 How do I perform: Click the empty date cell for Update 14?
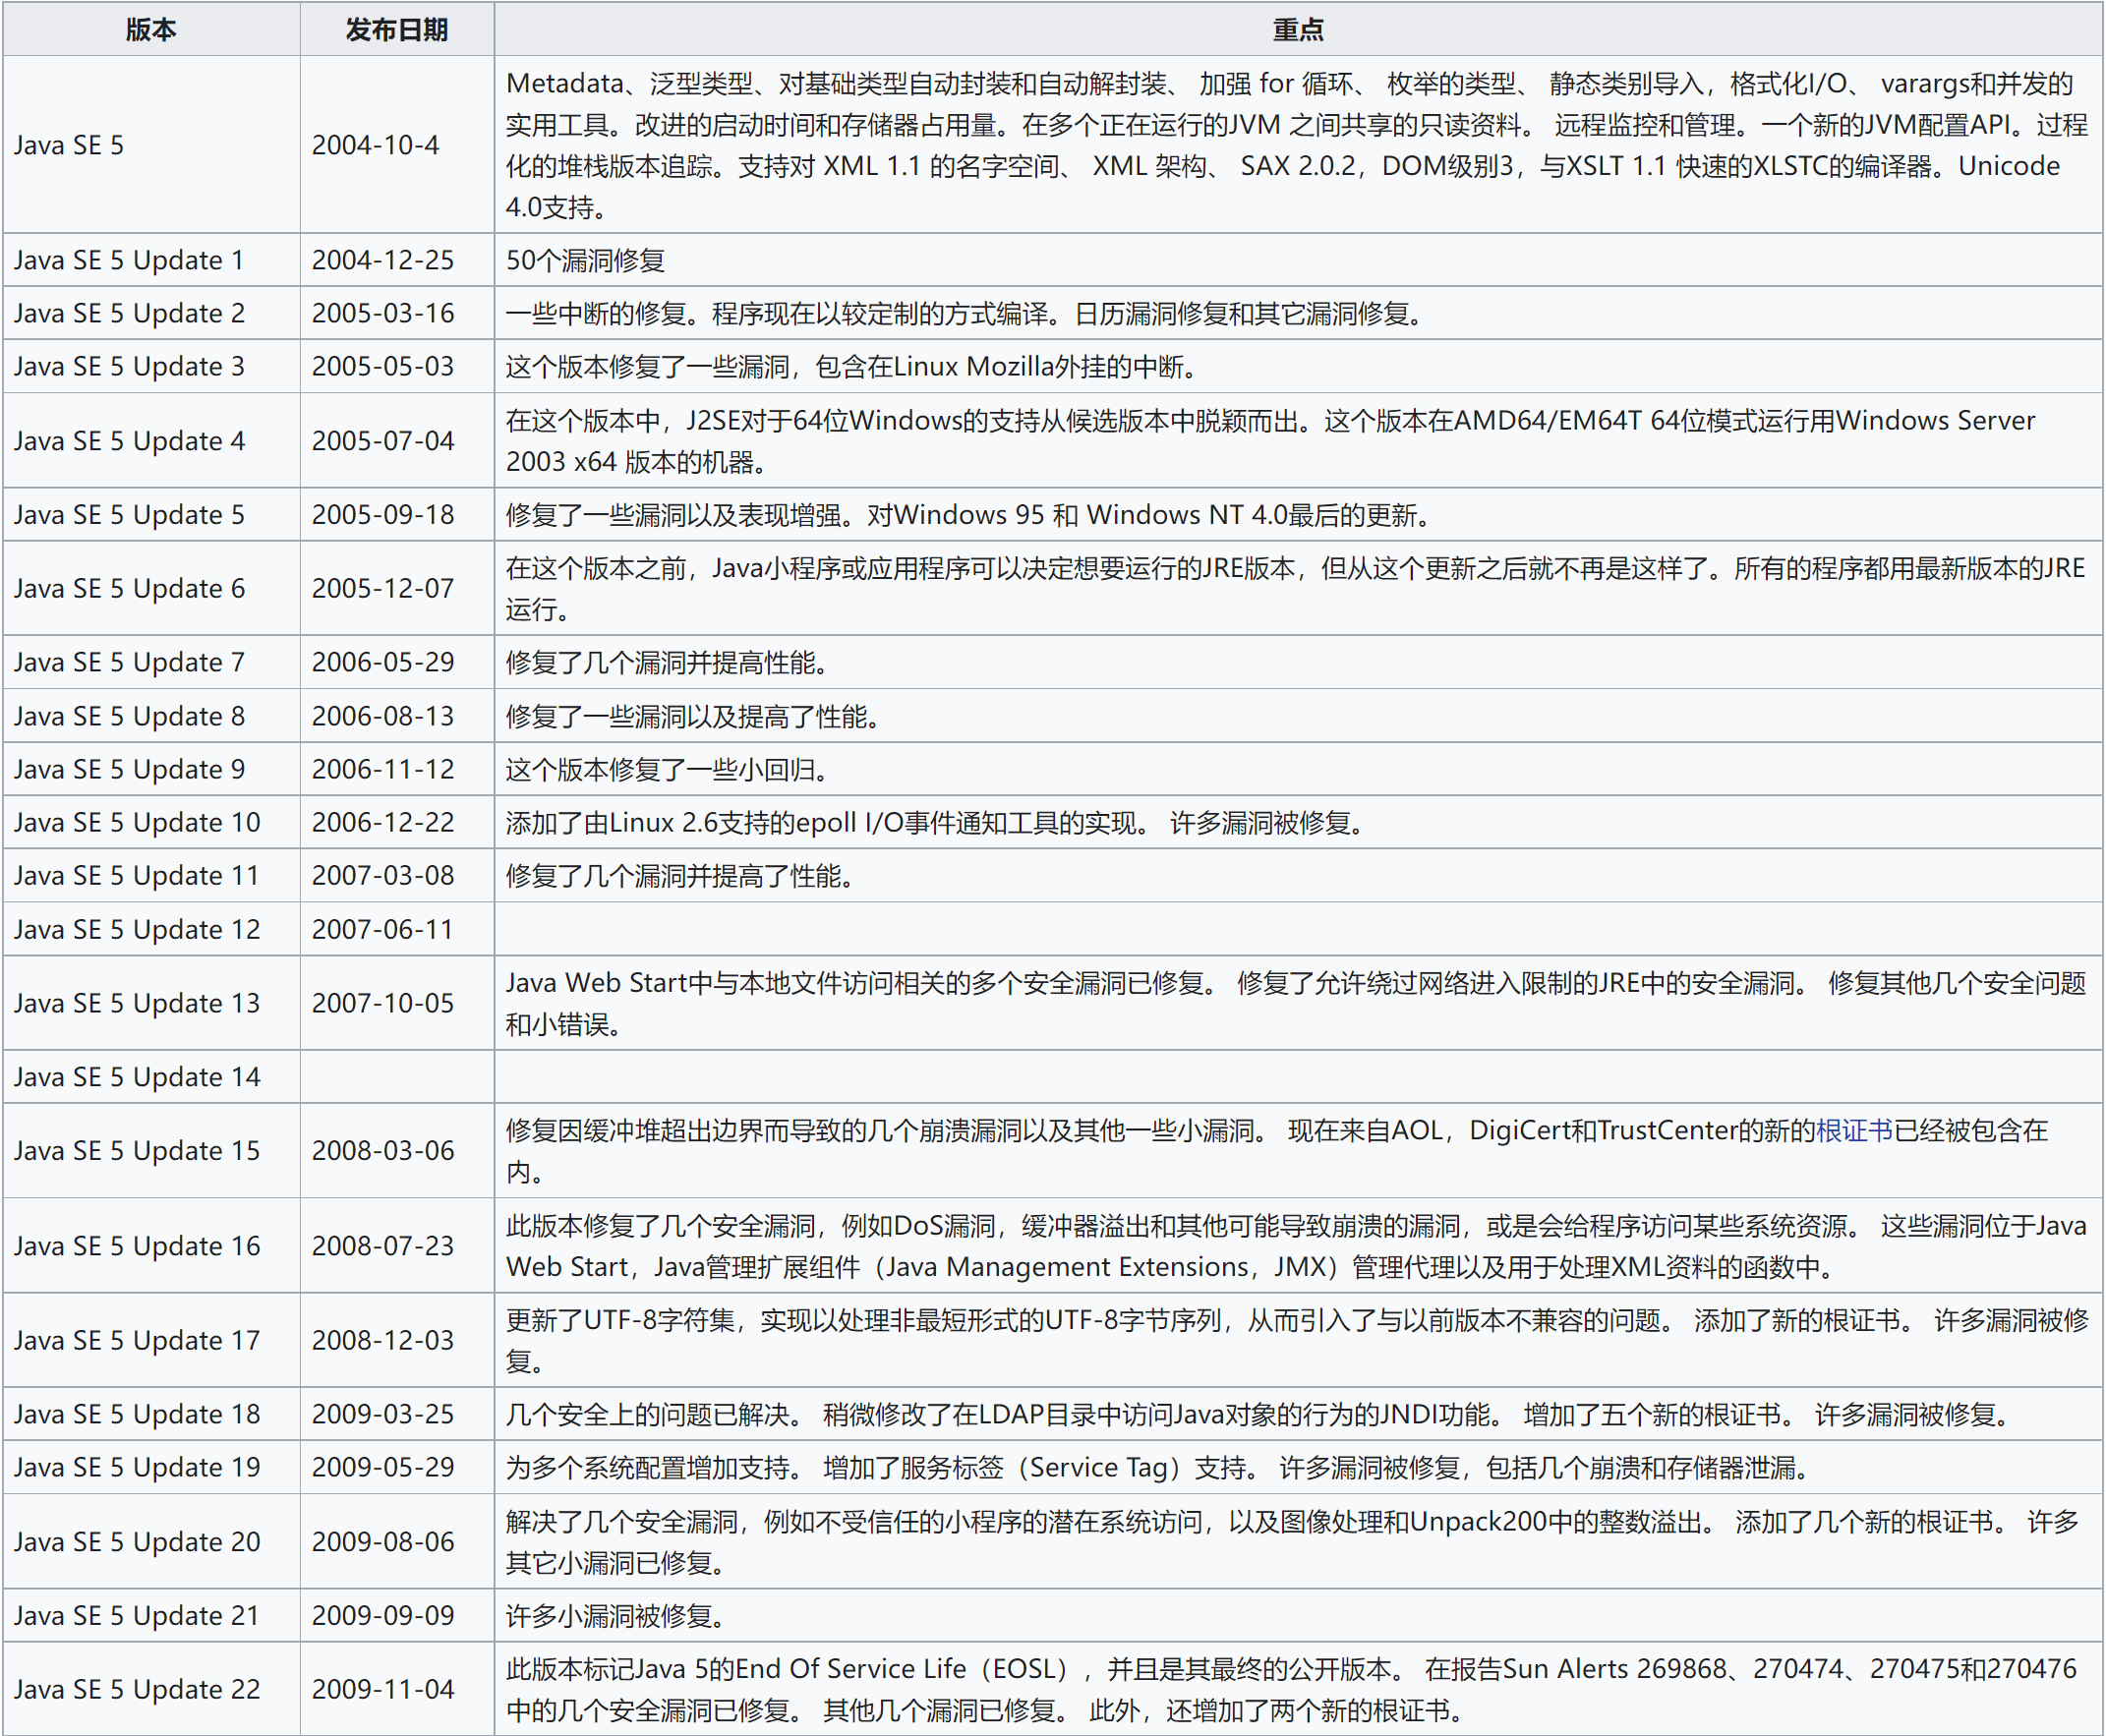(x=396, y=1077)
